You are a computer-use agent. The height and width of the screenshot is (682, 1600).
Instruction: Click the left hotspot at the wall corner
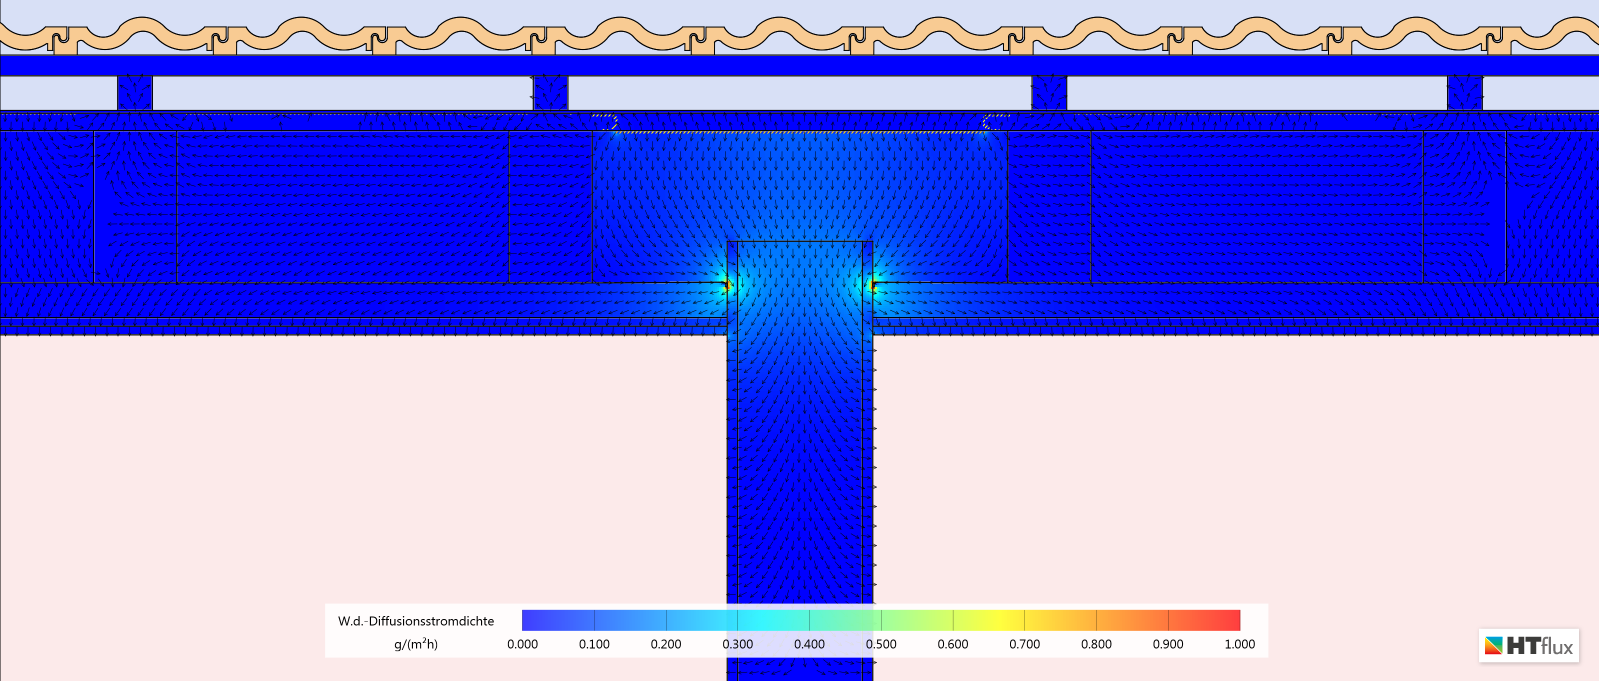click(x=727, y=286)
